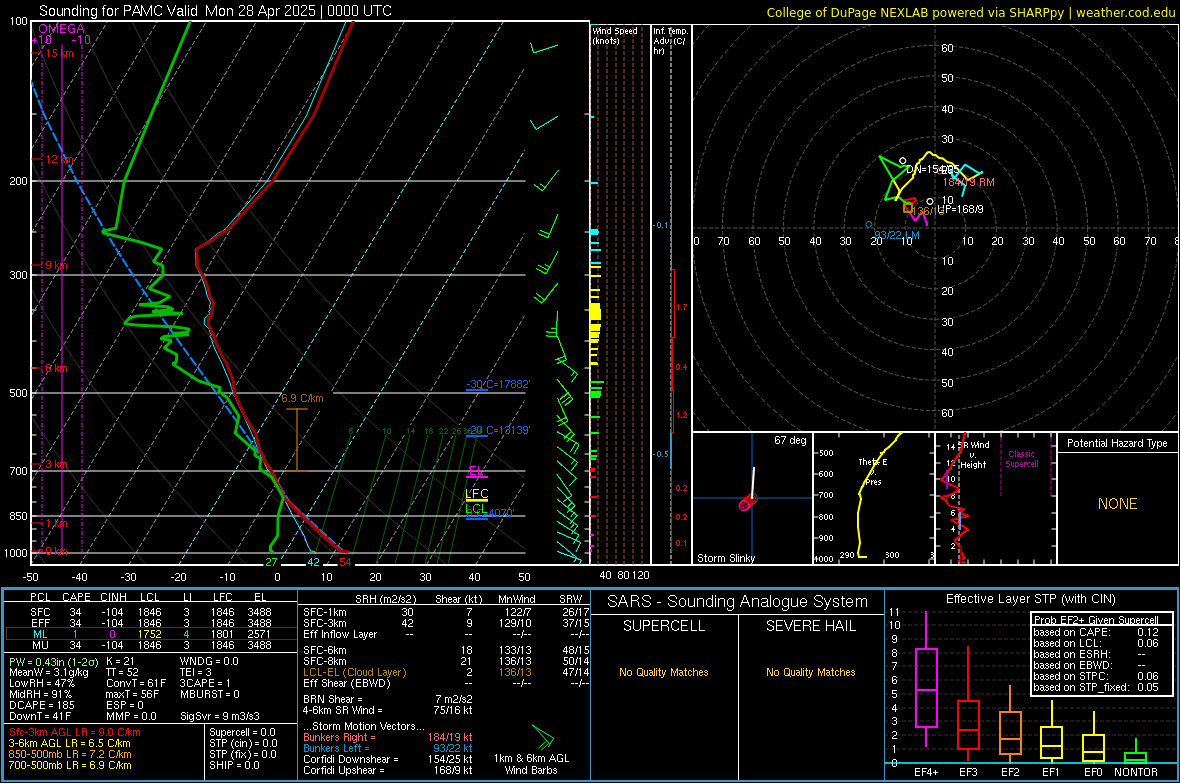
Task: Click the red storm slinky circles
Action: [x=747, y=503]
